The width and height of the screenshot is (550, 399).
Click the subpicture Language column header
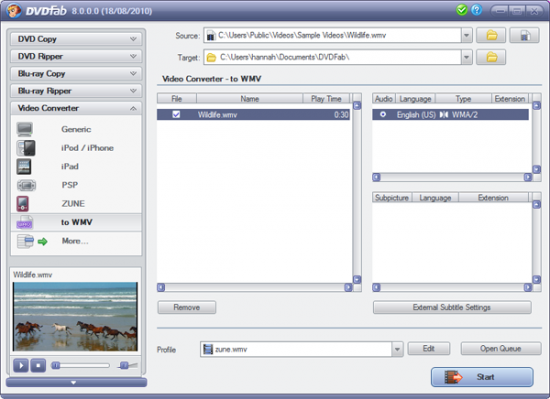pyautogui.click(x=435, y=198)
